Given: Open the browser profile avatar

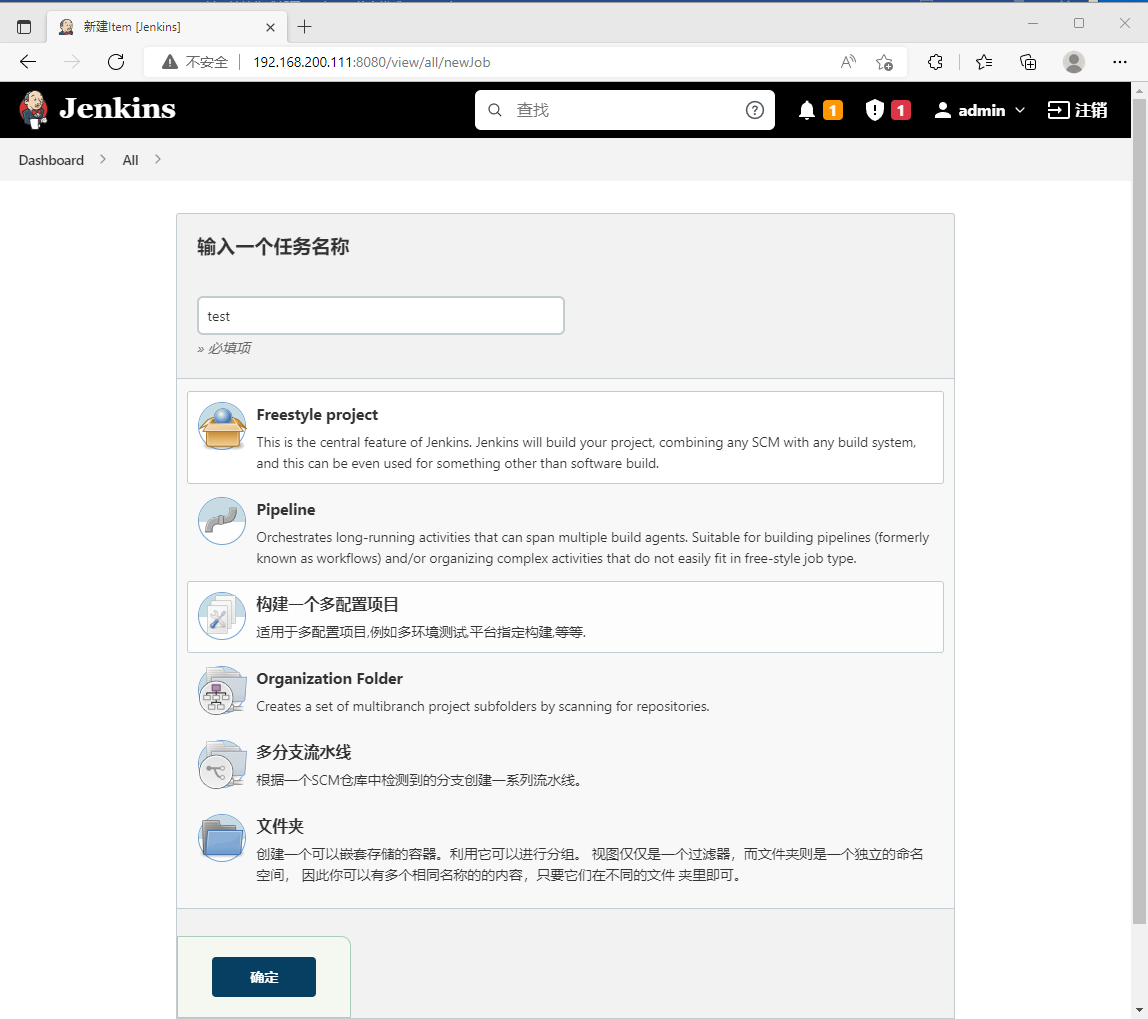Looking at the screenshot, I should (x=1073, y=62).
